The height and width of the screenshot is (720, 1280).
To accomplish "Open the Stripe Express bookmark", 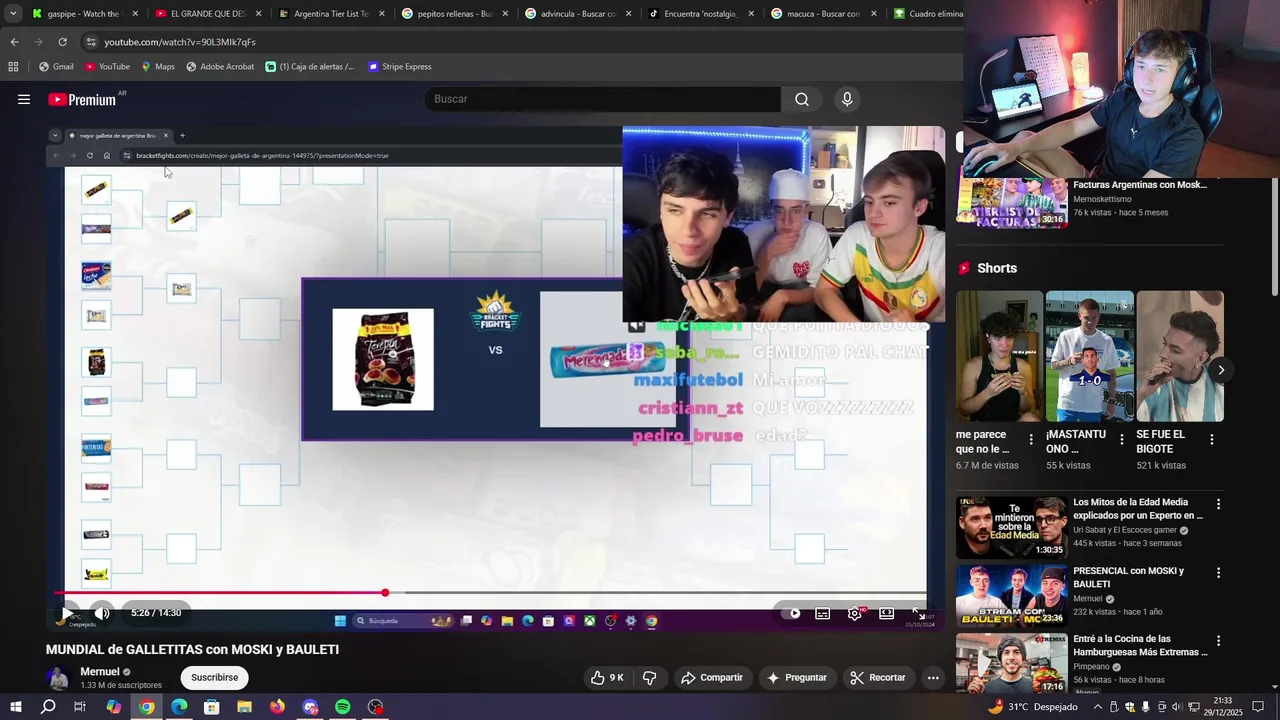I will pos(399,67).
